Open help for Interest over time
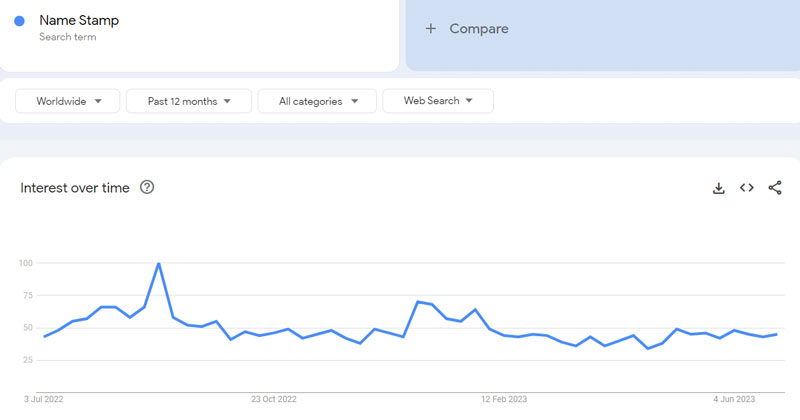The image size is (800, 420). [147, 187]
